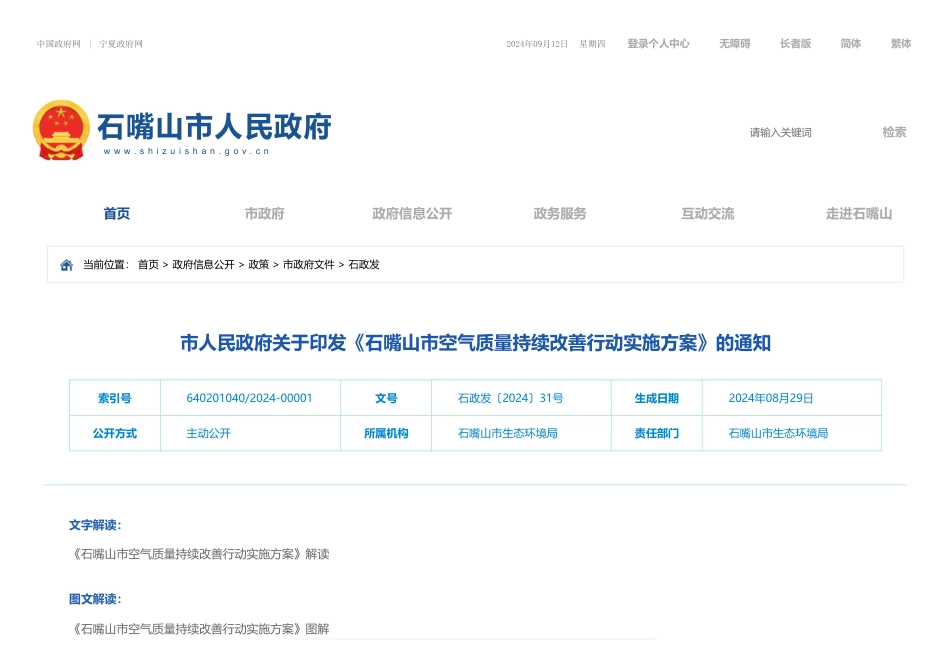Select the 政府信息公开 menu item

point(412,214)
